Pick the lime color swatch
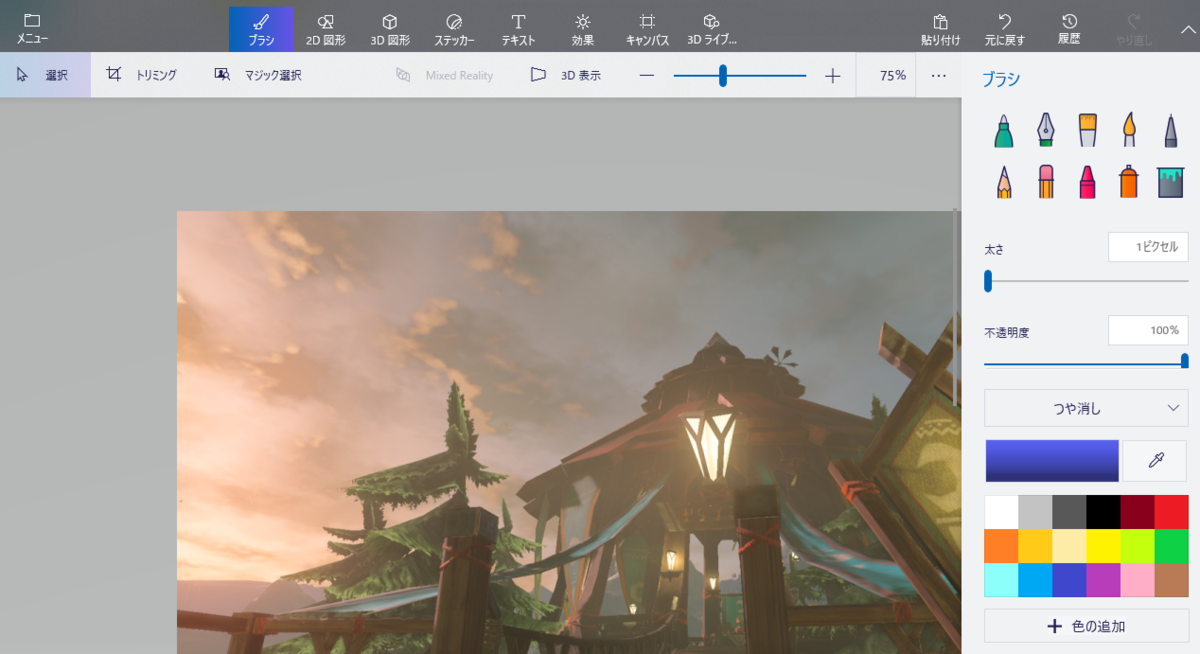 [x=1137, y=546]
